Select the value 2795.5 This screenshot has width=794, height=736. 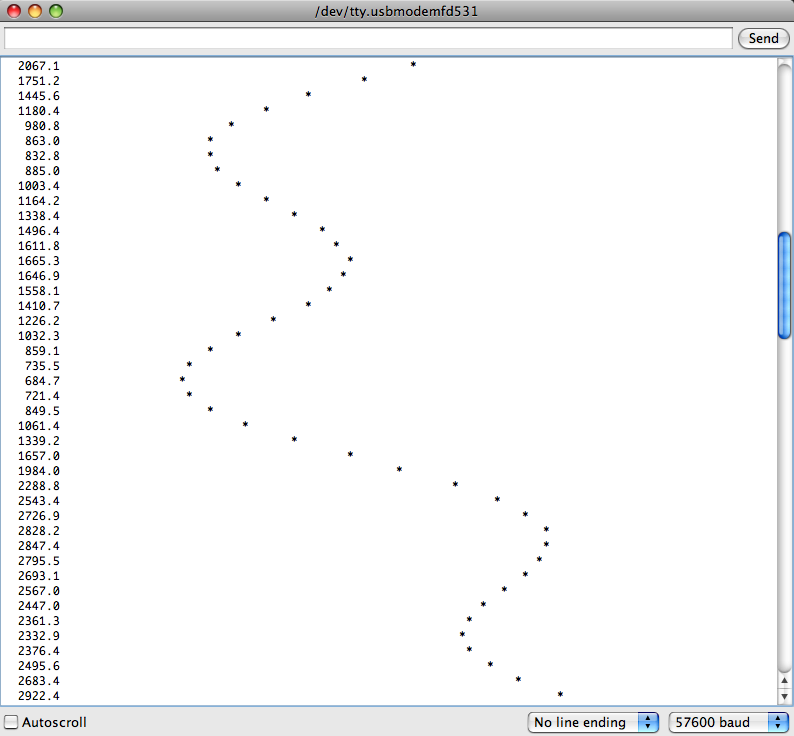[x=38, y=561]
